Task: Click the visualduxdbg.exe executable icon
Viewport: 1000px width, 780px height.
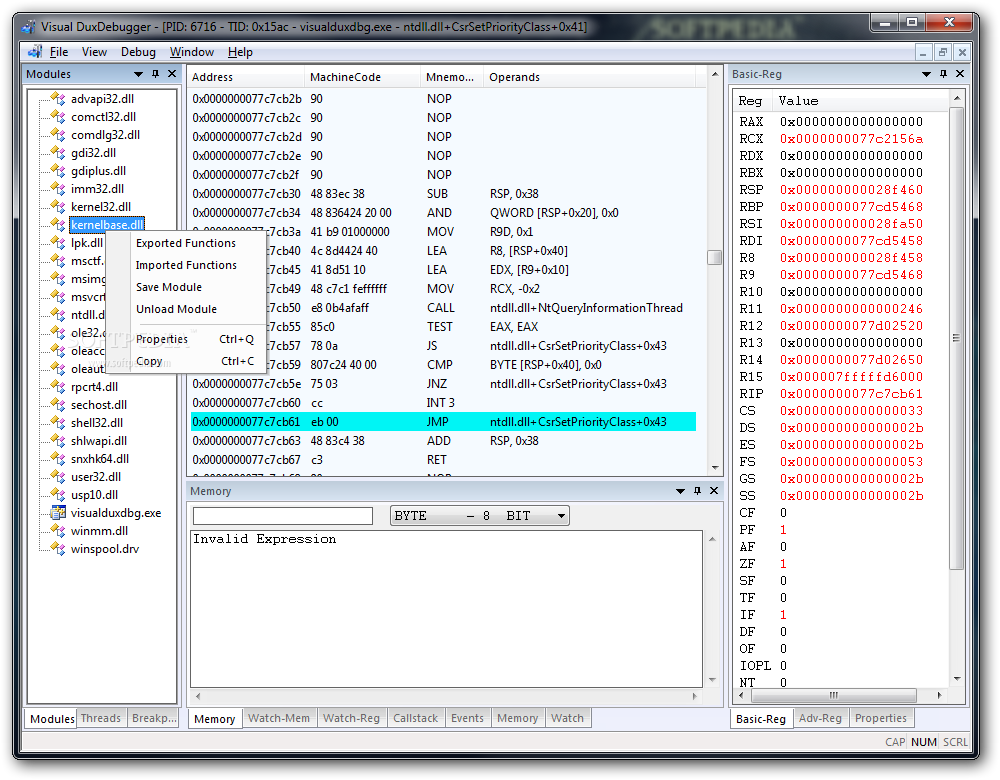Action: pyautogui.click(x=59, y=513)
